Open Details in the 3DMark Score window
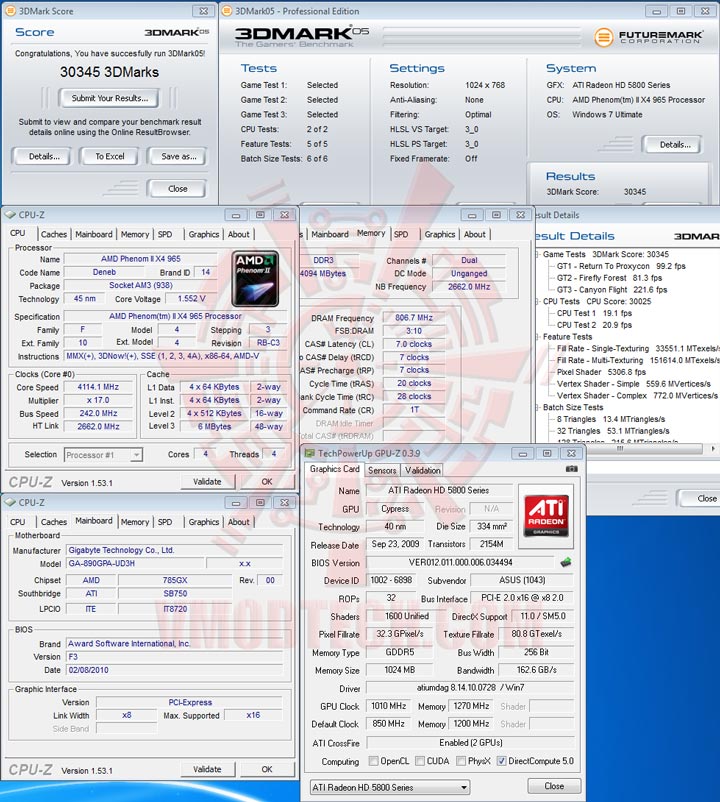Screen dimensions: 720x802 point(43,156)
